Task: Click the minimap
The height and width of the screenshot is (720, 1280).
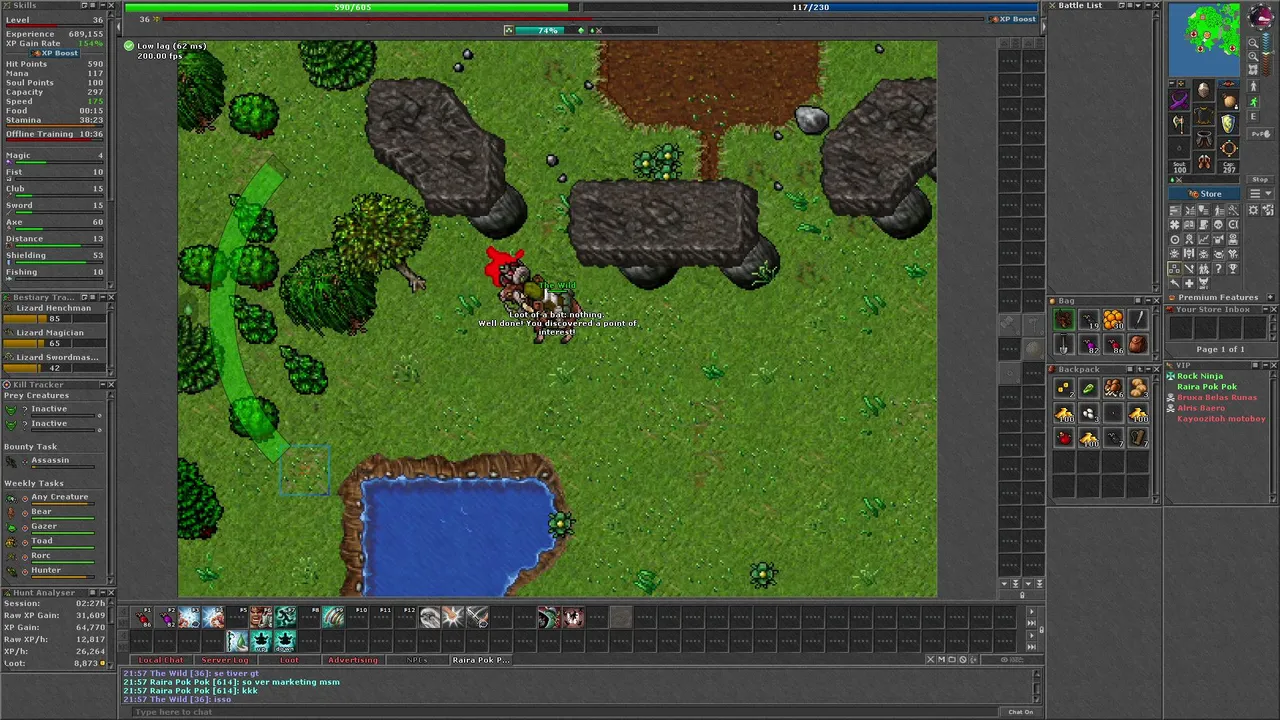Action: click(1205, 40)
